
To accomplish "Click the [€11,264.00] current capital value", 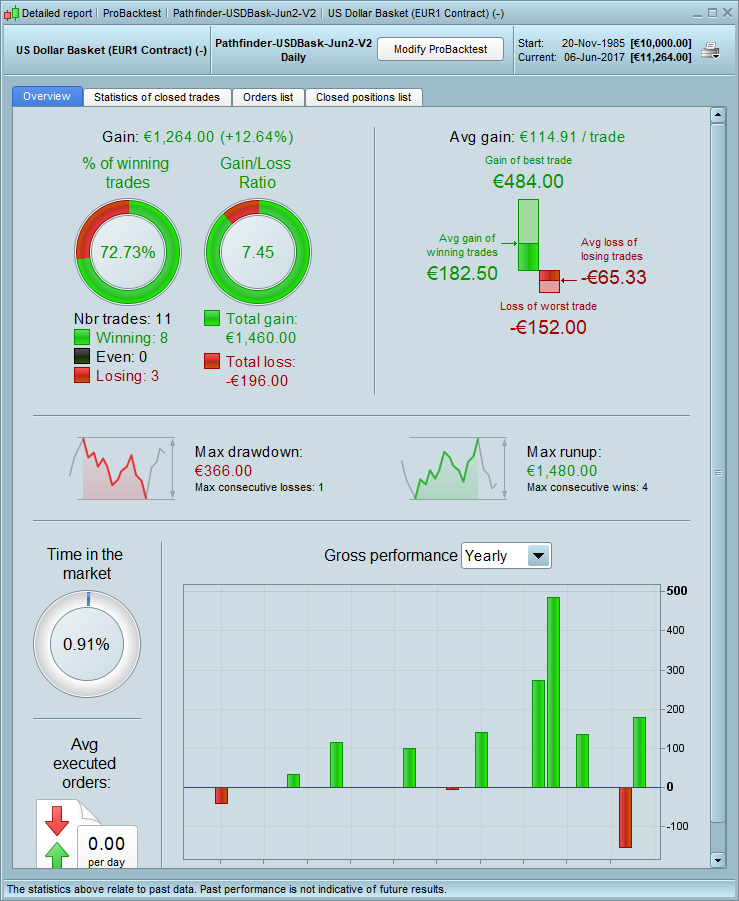I will [x=661, y=57].
